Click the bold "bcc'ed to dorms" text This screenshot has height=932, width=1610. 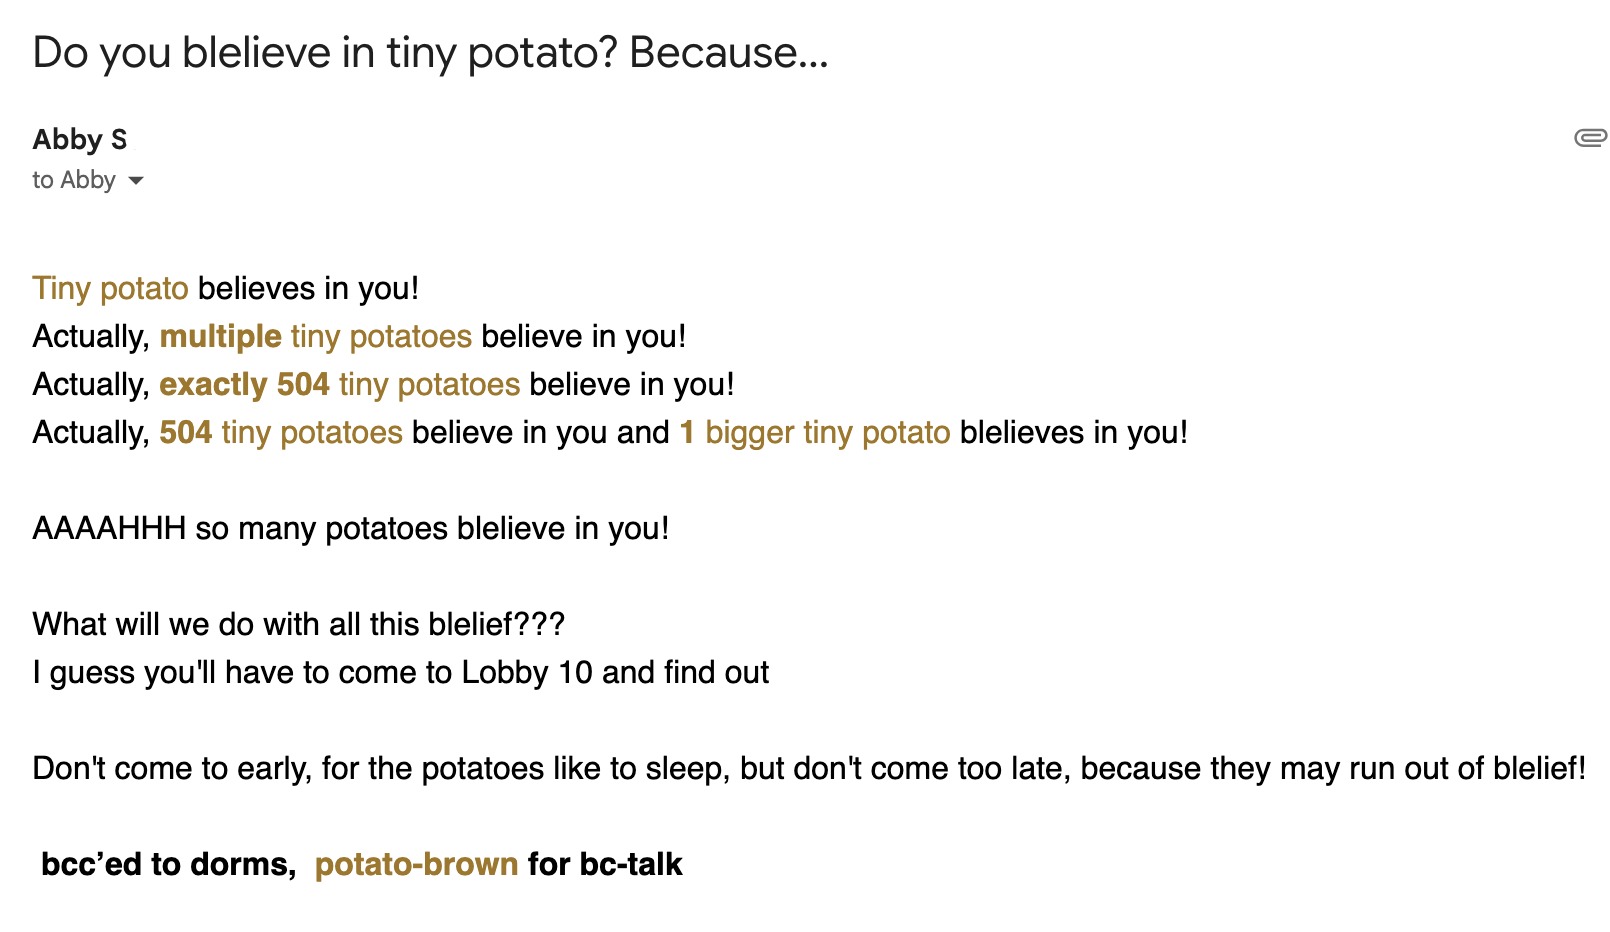[x=168, y=864]
